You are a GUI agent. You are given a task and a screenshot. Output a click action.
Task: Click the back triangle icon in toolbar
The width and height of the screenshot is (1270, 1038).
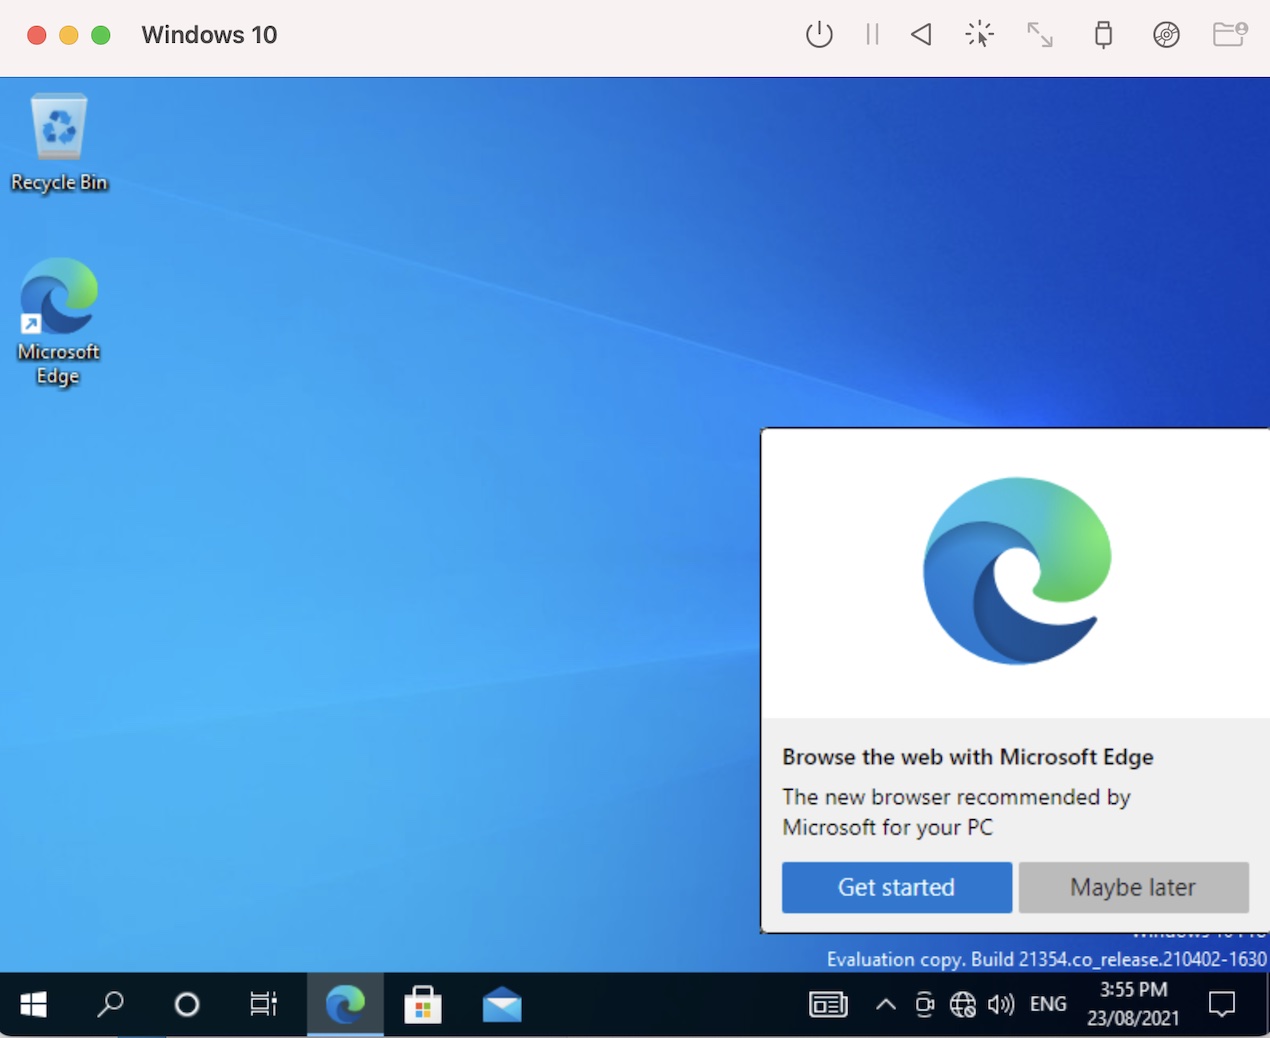click(922, 35)
